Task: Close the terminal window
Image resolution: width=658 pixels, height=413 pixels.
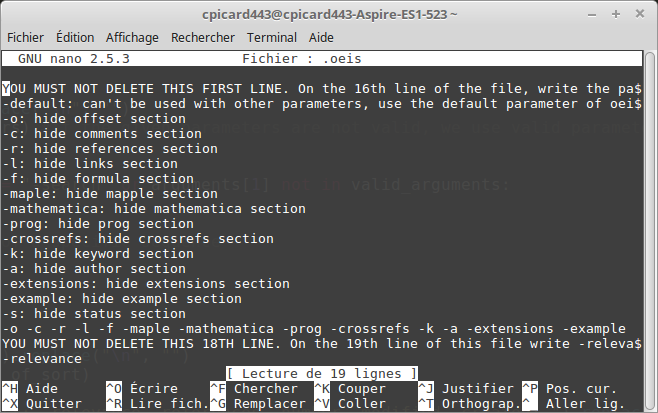Action: [x=640, y=14]
